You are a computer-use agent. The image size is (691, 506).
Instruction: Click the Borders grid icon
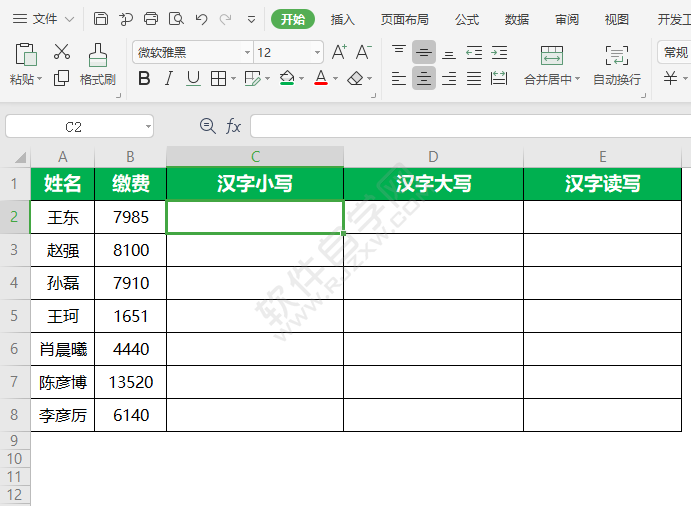point(219,79)
